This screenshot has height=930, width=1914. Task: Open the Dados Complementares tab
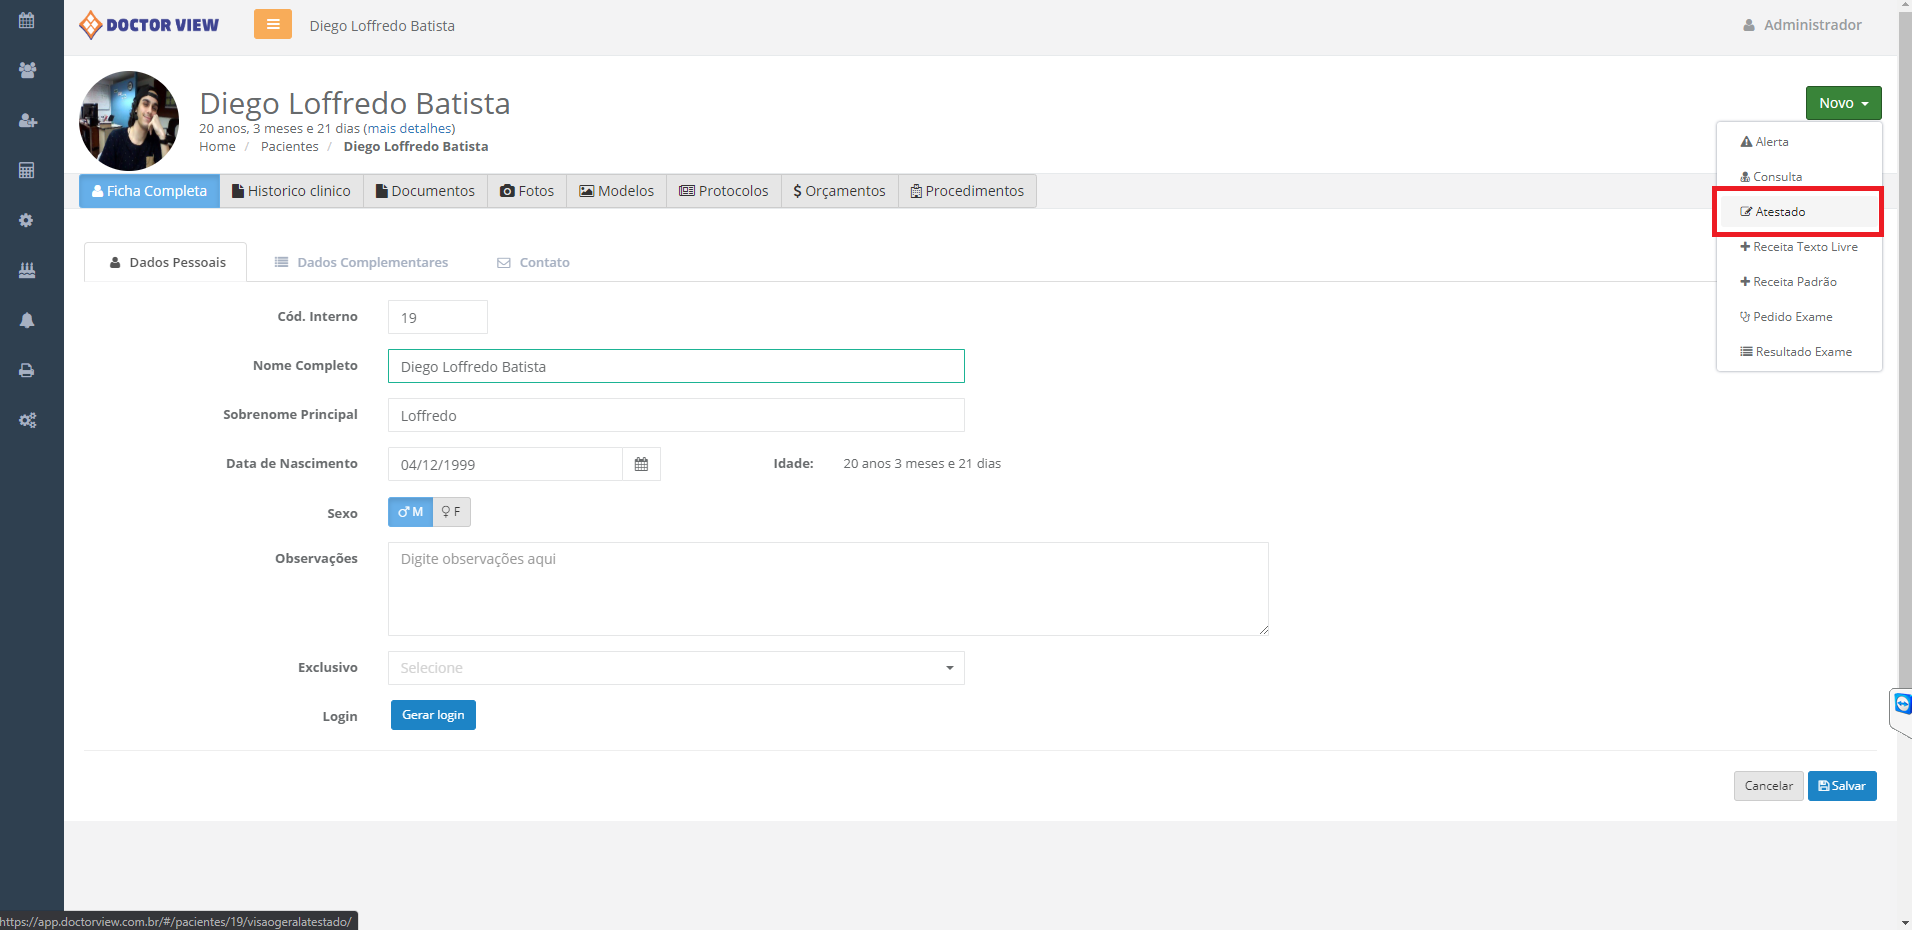pos(361,263)
